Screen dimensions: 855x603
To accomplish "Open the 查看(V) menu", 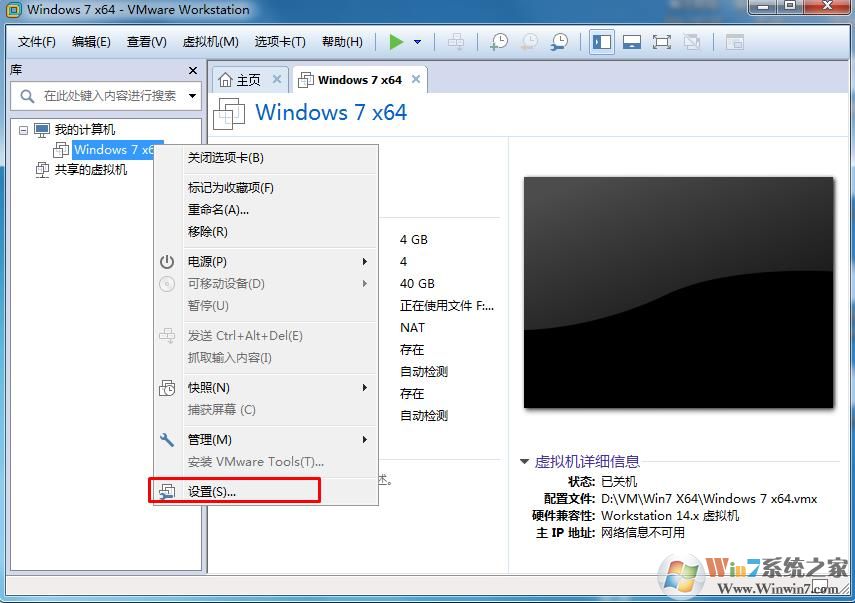I will pyautogui.click(x=147, y=42).
